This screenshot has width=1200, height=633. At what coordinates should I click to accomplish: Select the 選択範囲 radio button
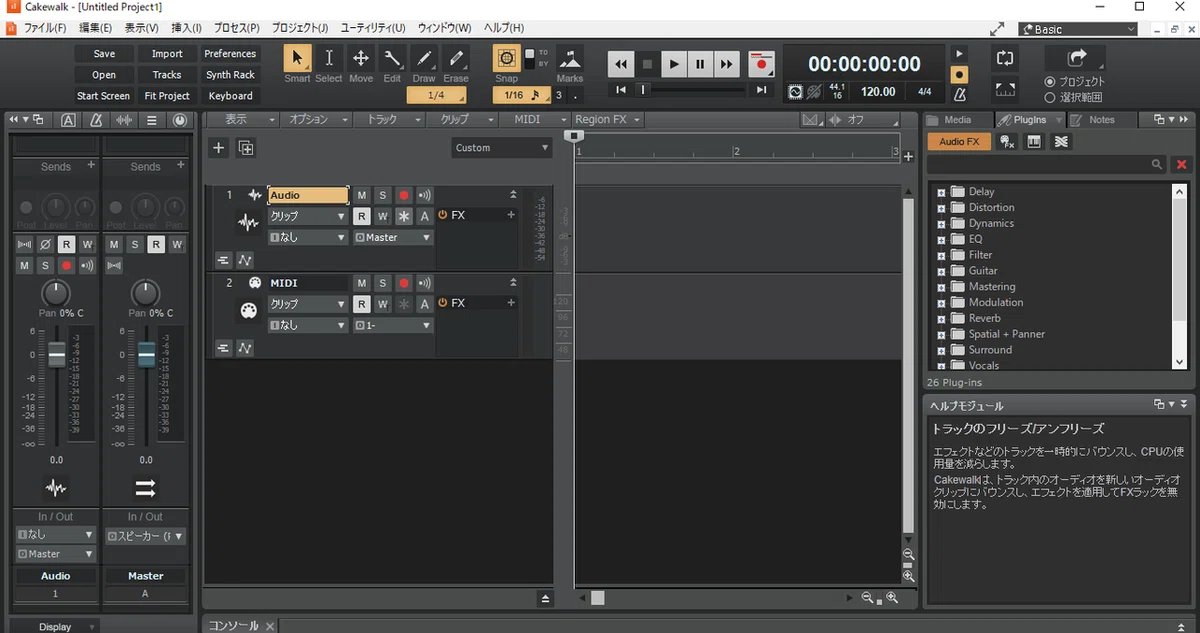(x=1050, y=97)
